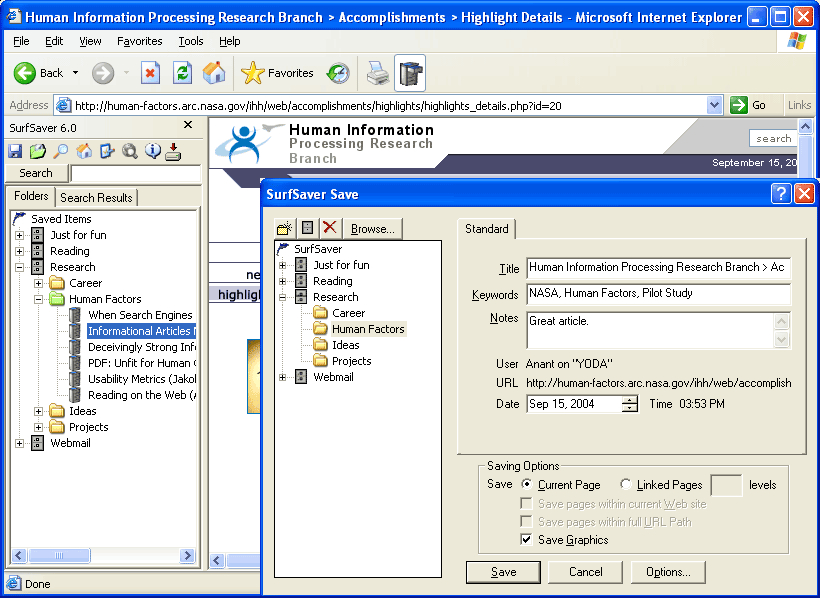Click into the Title text field
The image size is (820, 598).
click(658, 267)
